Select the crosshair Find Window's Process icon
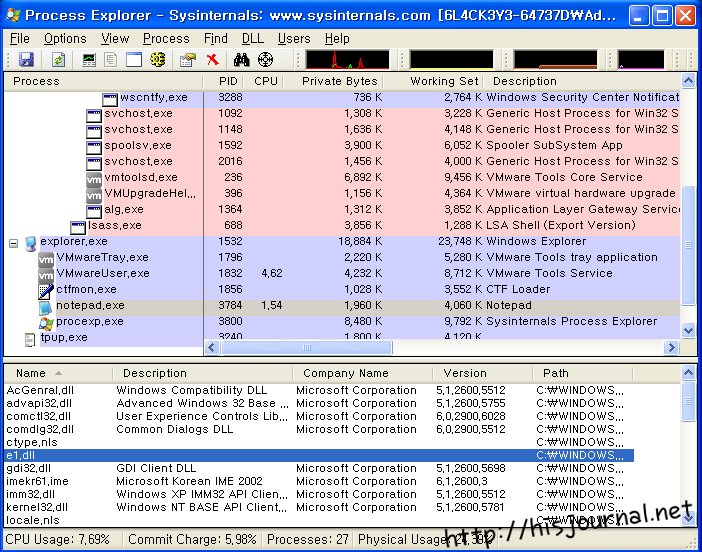This screenshot has height=552, width=702. pyautogui.click(x=265, y=60)
